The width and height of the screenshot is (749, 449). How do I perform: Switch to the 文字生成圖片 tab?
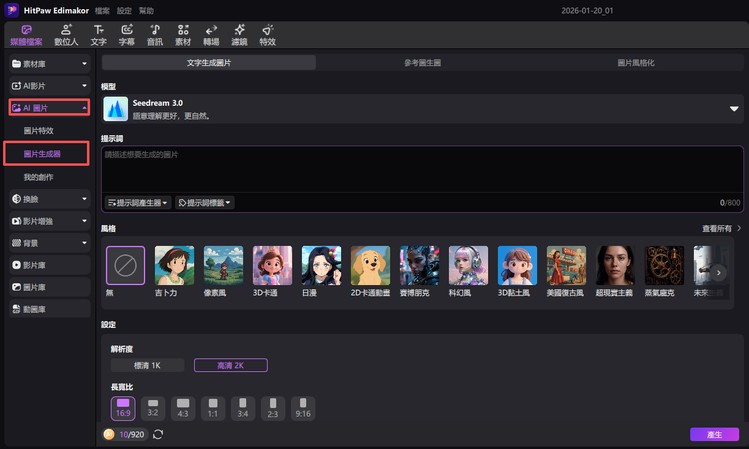(x=209, y=63)
